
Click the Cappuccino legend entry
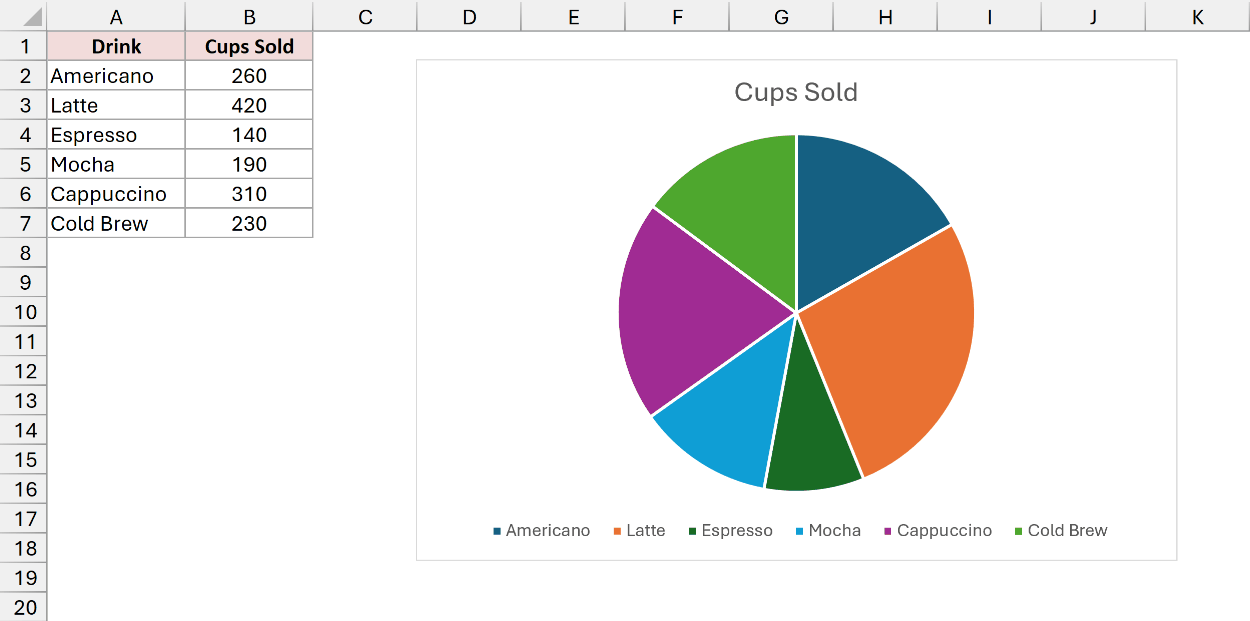[x=938, y=531]
